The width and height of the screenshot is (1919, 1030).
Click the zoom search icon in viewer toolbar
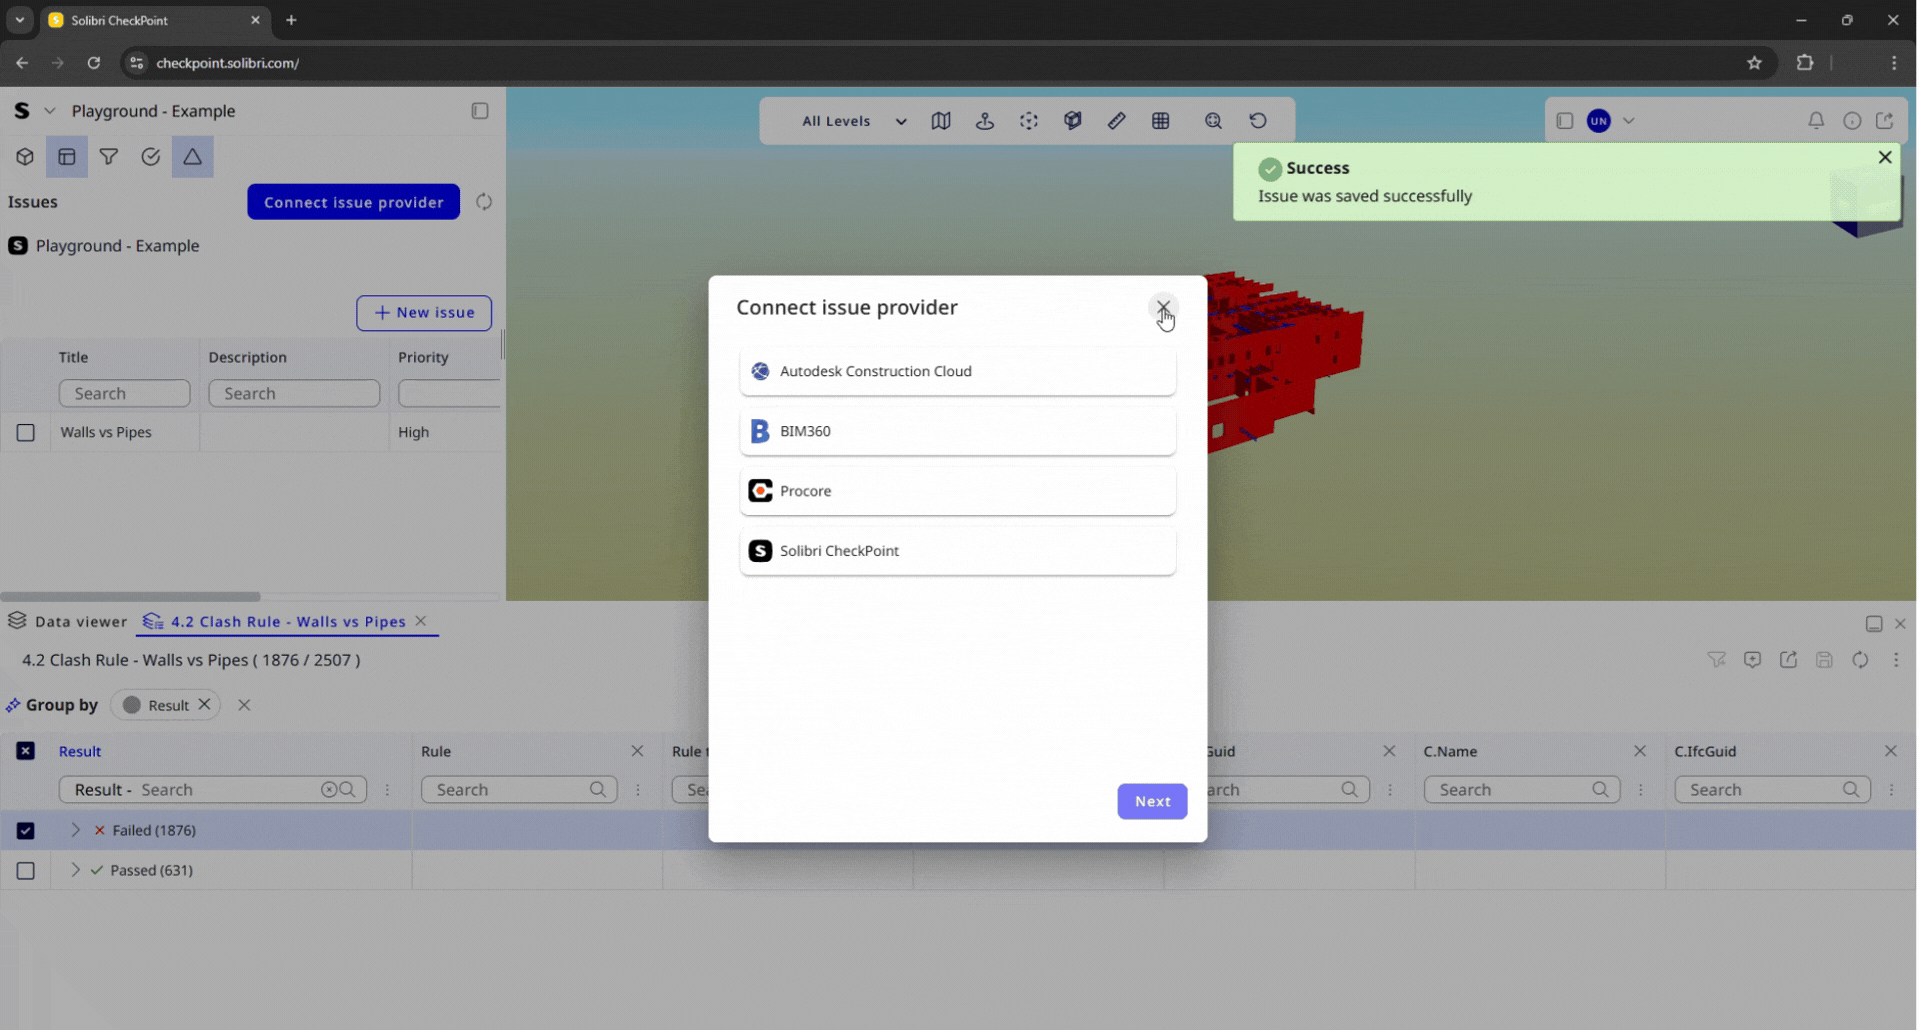(1212, 121)
